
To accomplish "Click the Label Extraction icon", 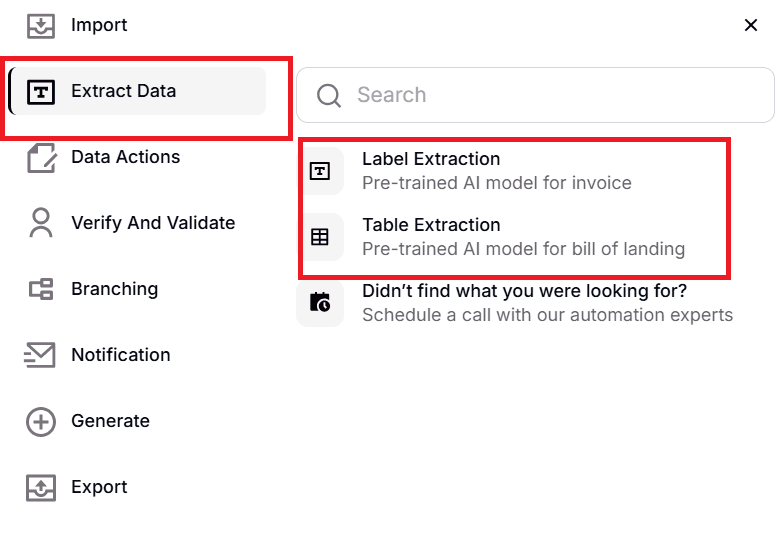I will (320, 171).
